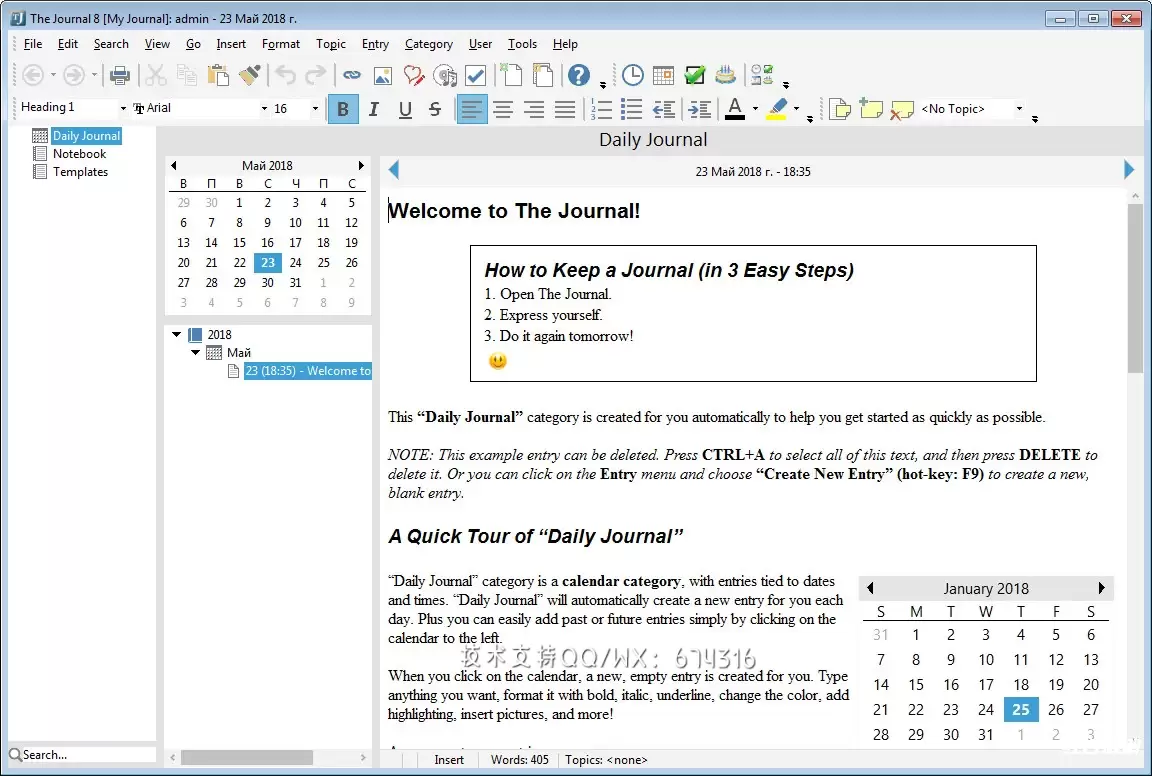This screenshot has width=1152, height=776.
Task: Collapse the Май month tree node
Action: pyautogui.click(x=195, y=353)
